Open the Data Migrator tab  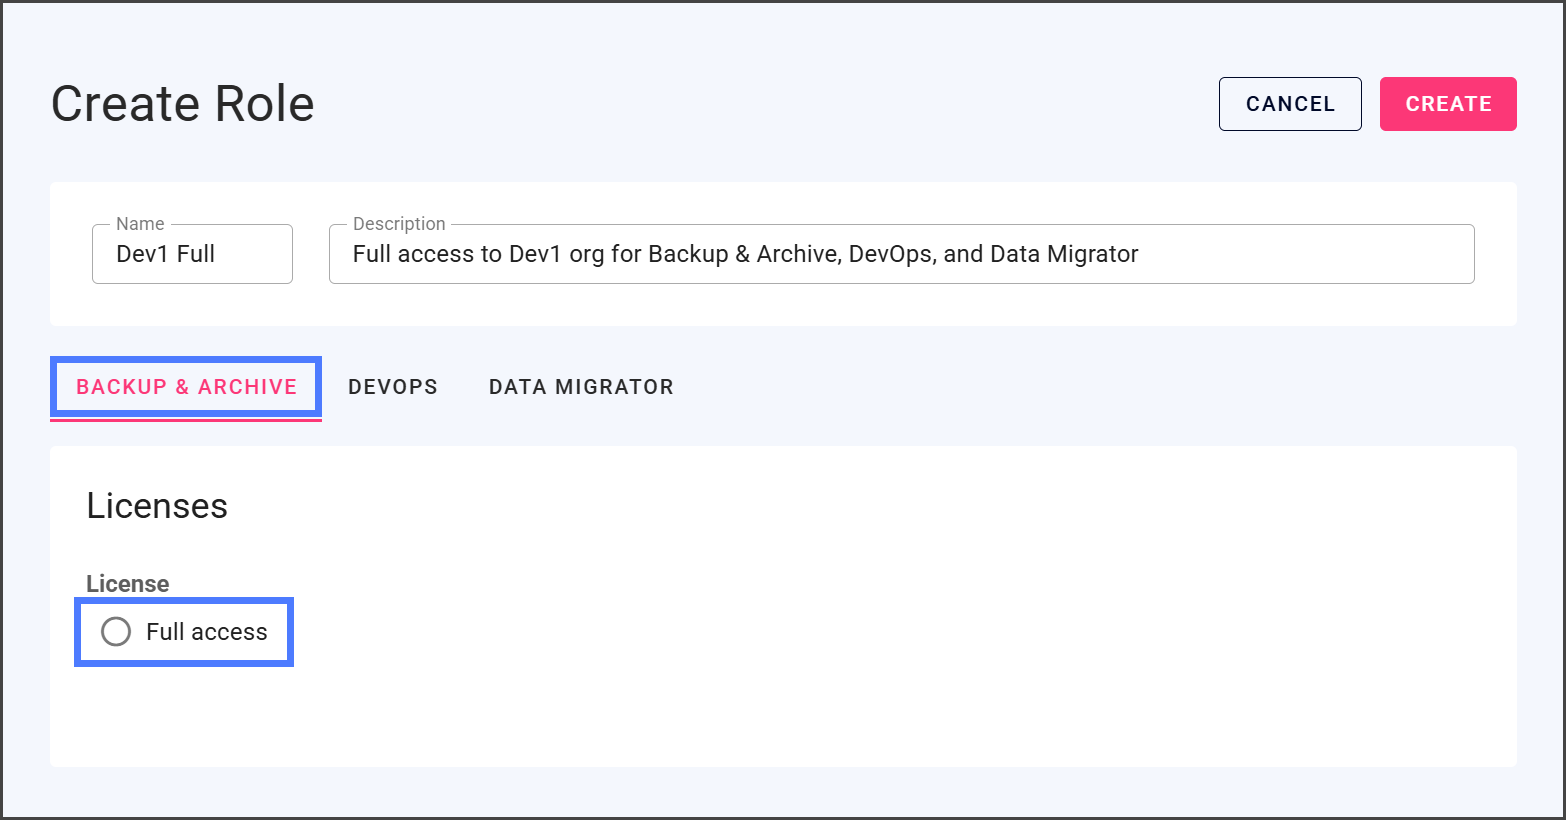[581, 387]
